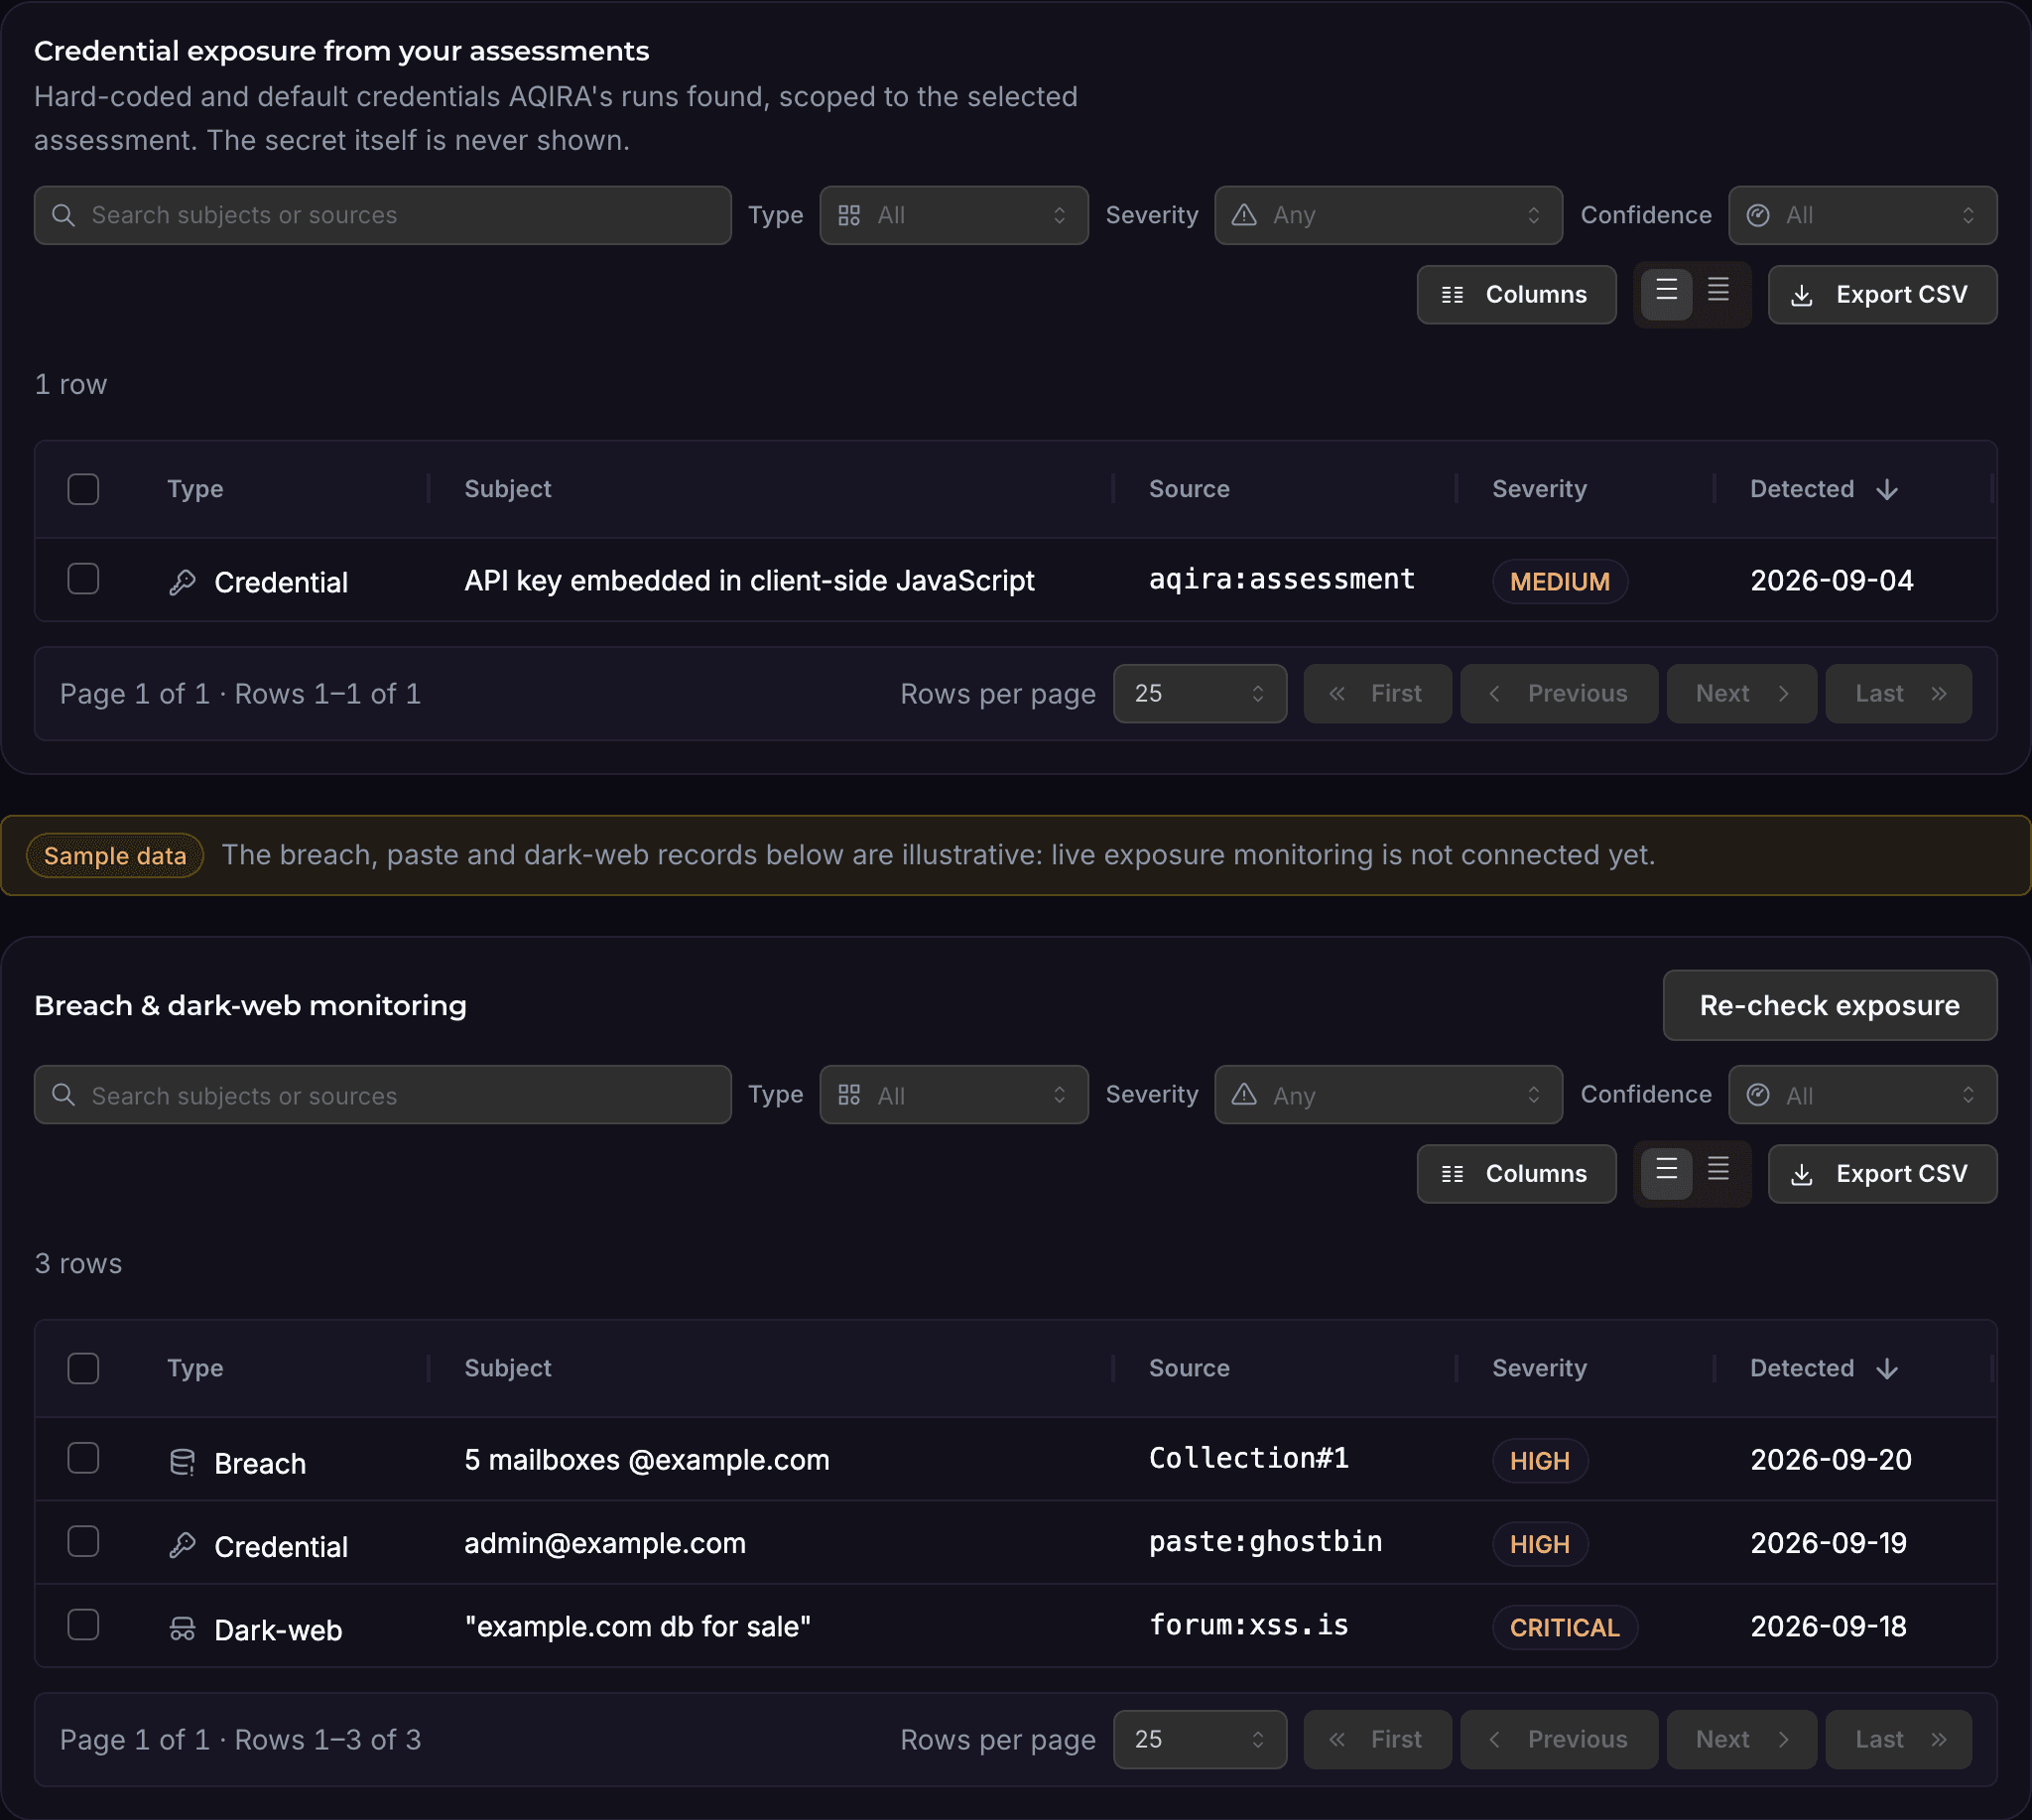
Task: Sort the assessments table by Subject header
Action: click(x=508, y=489)
